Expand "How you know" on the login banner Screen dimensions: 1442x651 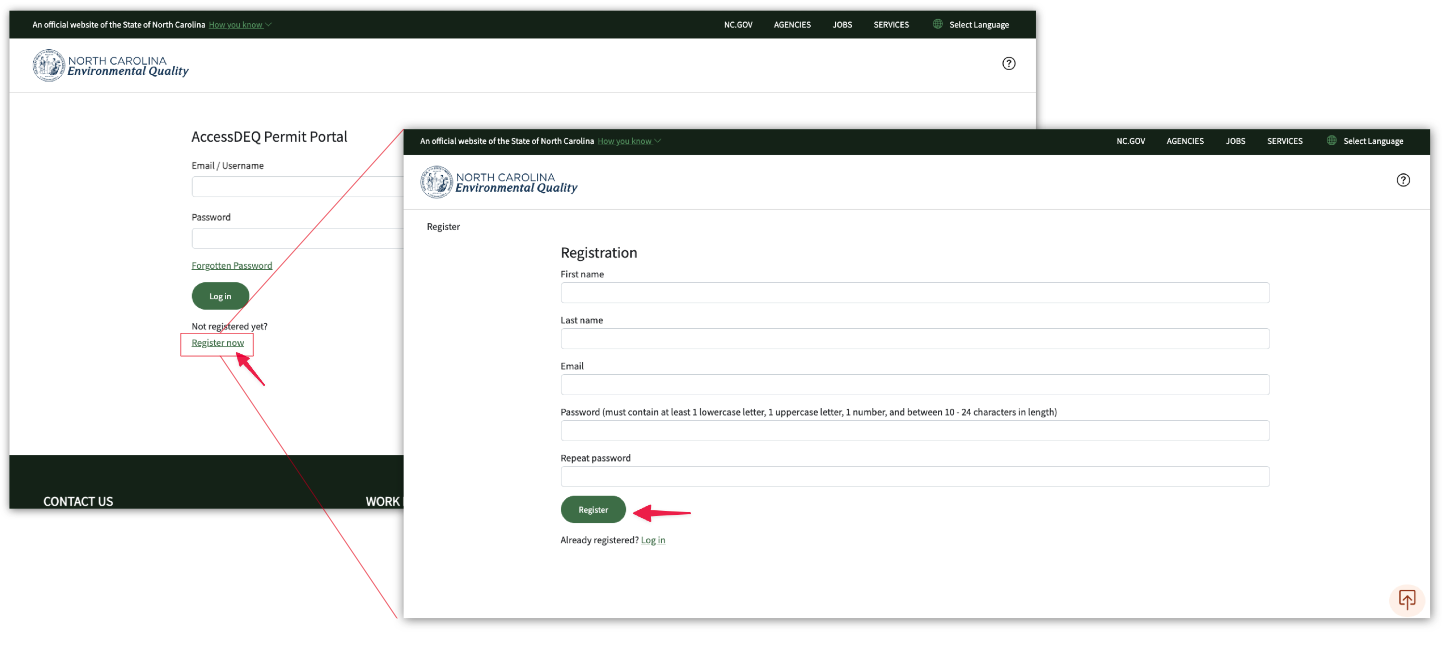tap(236, 25)
